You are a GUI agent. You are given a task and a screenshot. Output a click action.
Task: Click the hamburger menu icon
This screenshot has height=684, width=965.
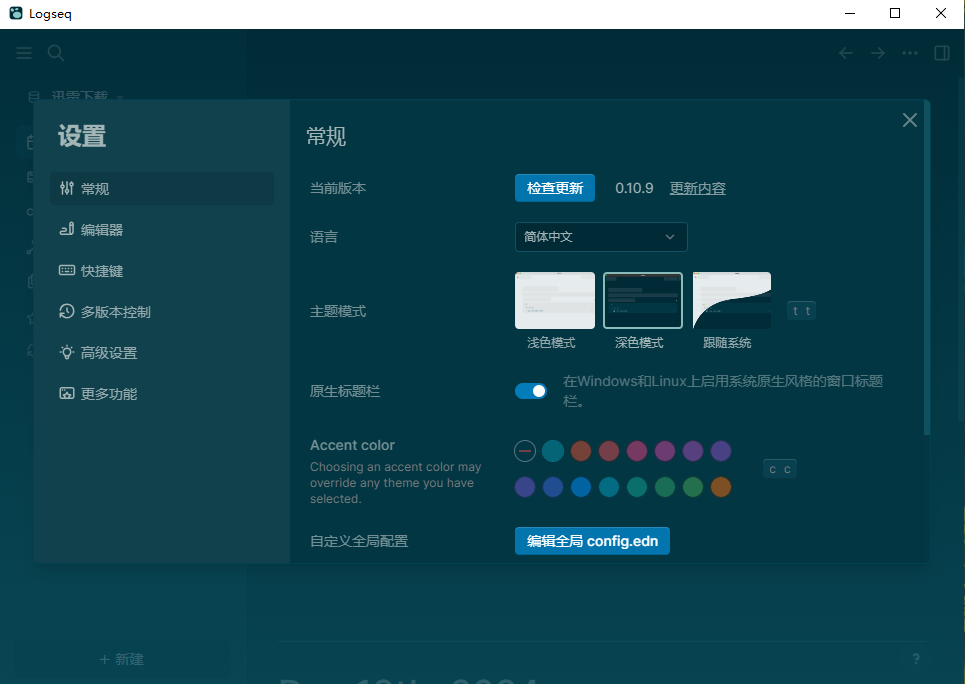24,53
